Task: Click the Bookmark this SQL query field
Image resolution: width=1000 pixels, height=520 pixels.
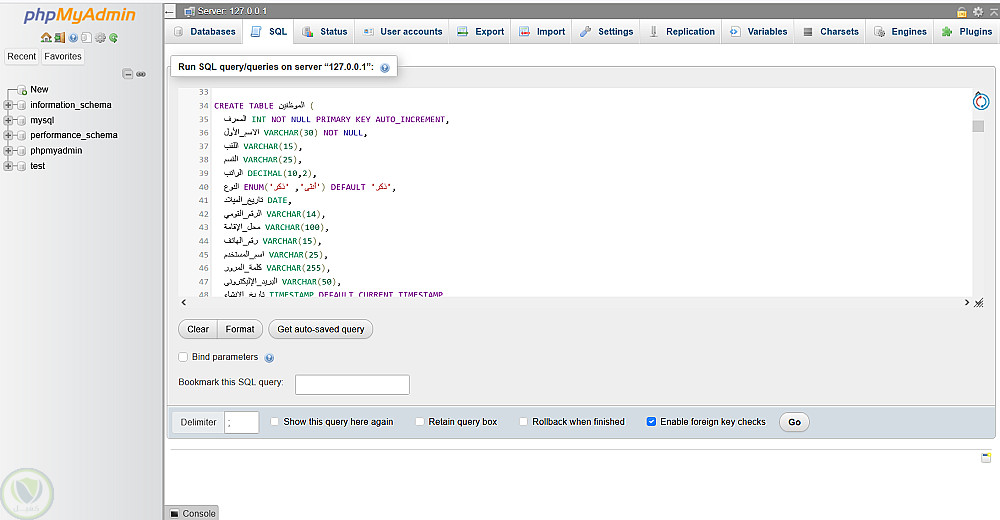Action: pyautogui.click(x=352, y=385)
